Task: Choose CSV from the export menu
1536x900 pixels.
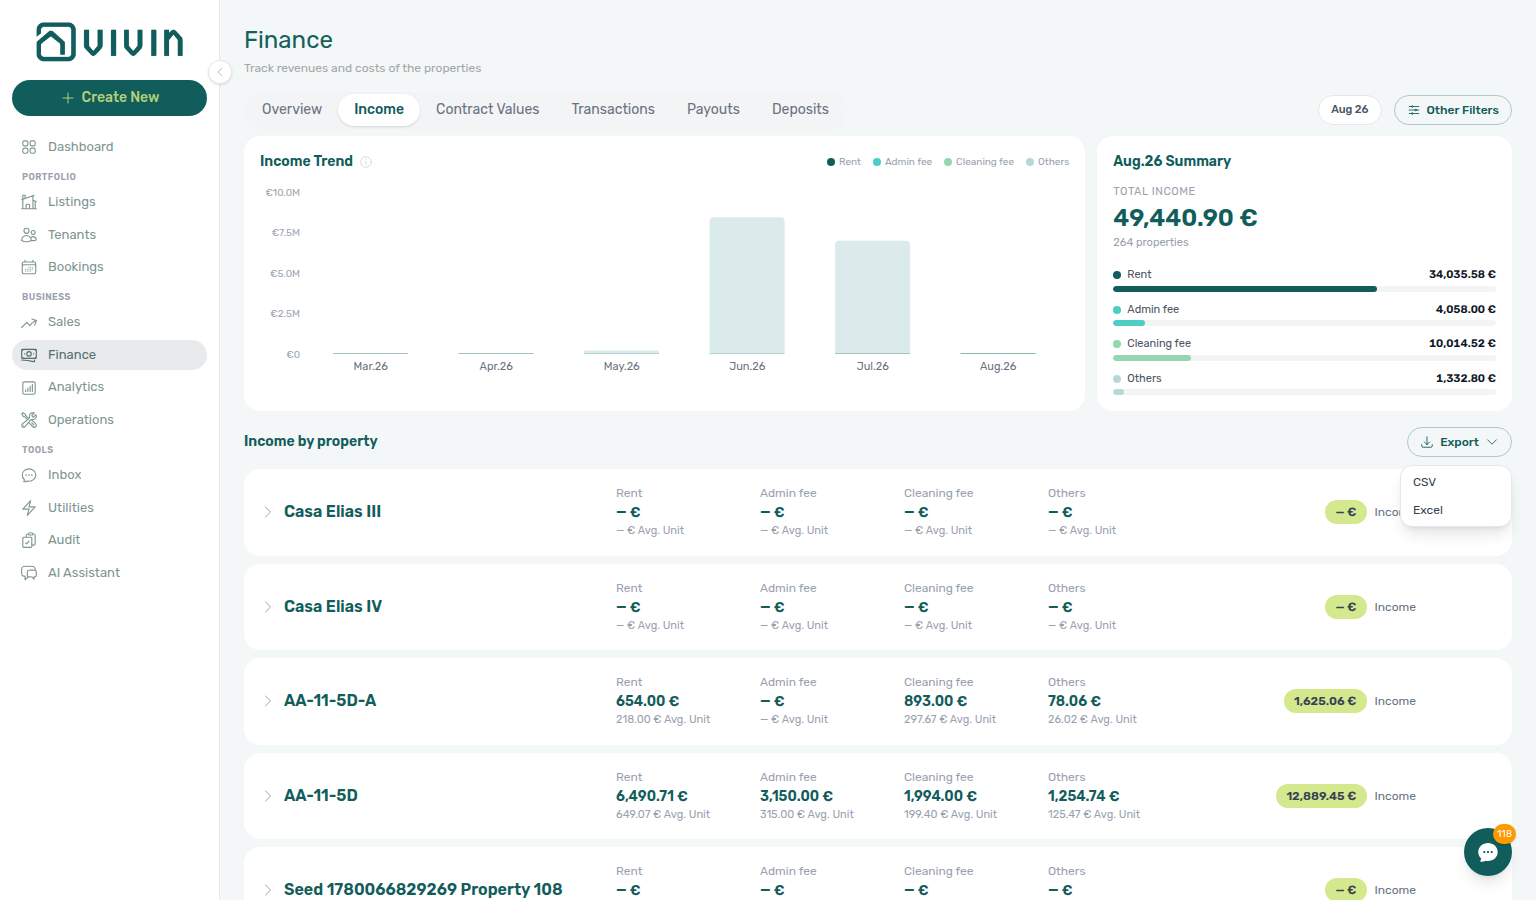Action: [x=1455, y=482]
